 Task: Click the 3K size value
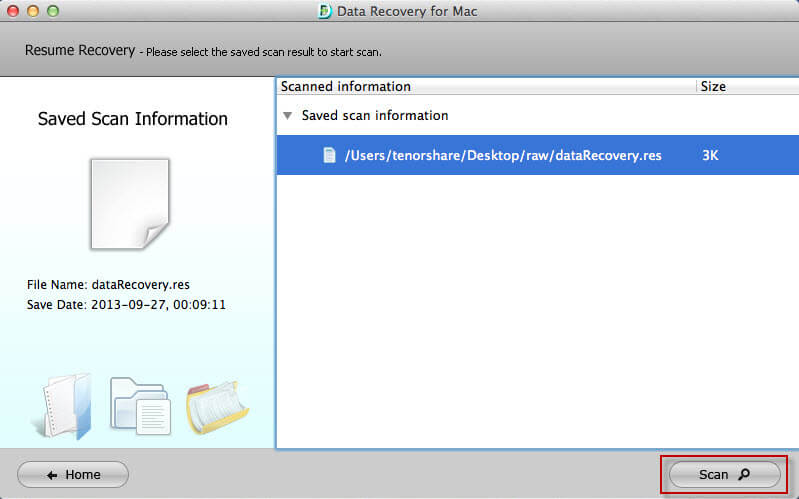710,155
